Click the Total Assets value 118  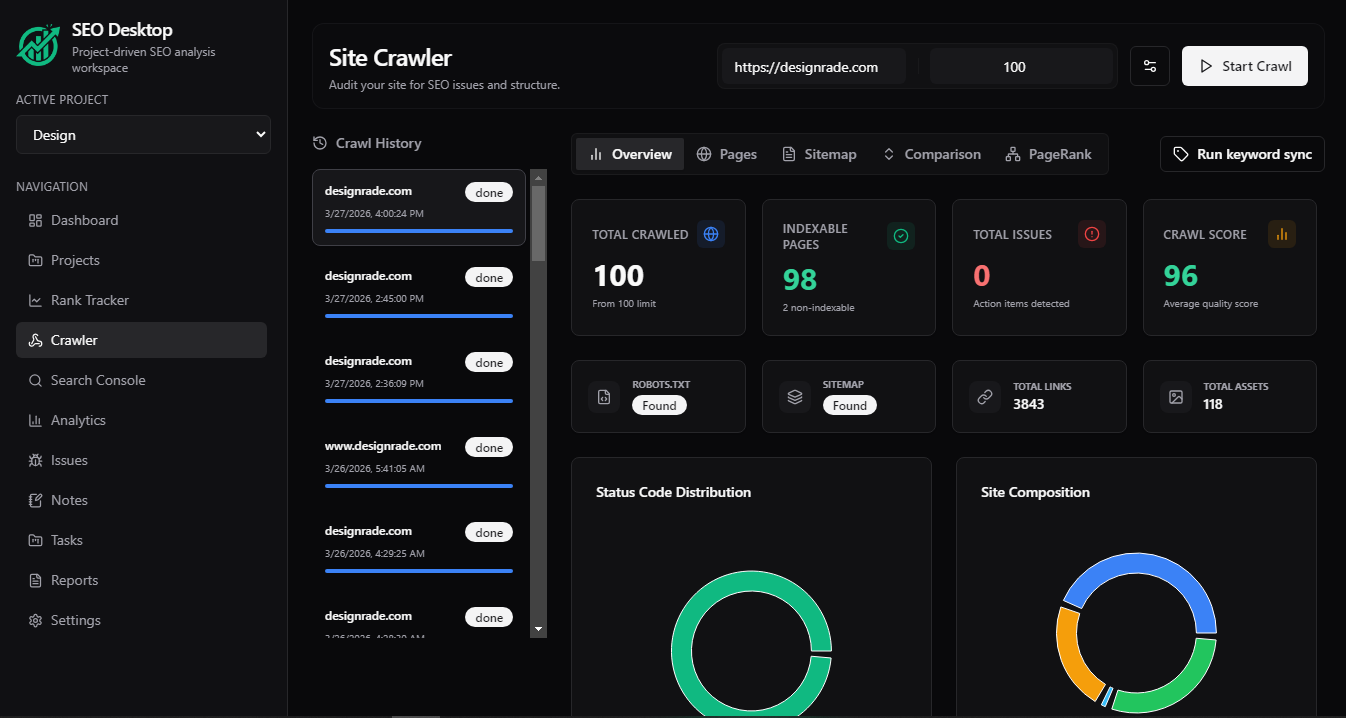[1213, 404]
